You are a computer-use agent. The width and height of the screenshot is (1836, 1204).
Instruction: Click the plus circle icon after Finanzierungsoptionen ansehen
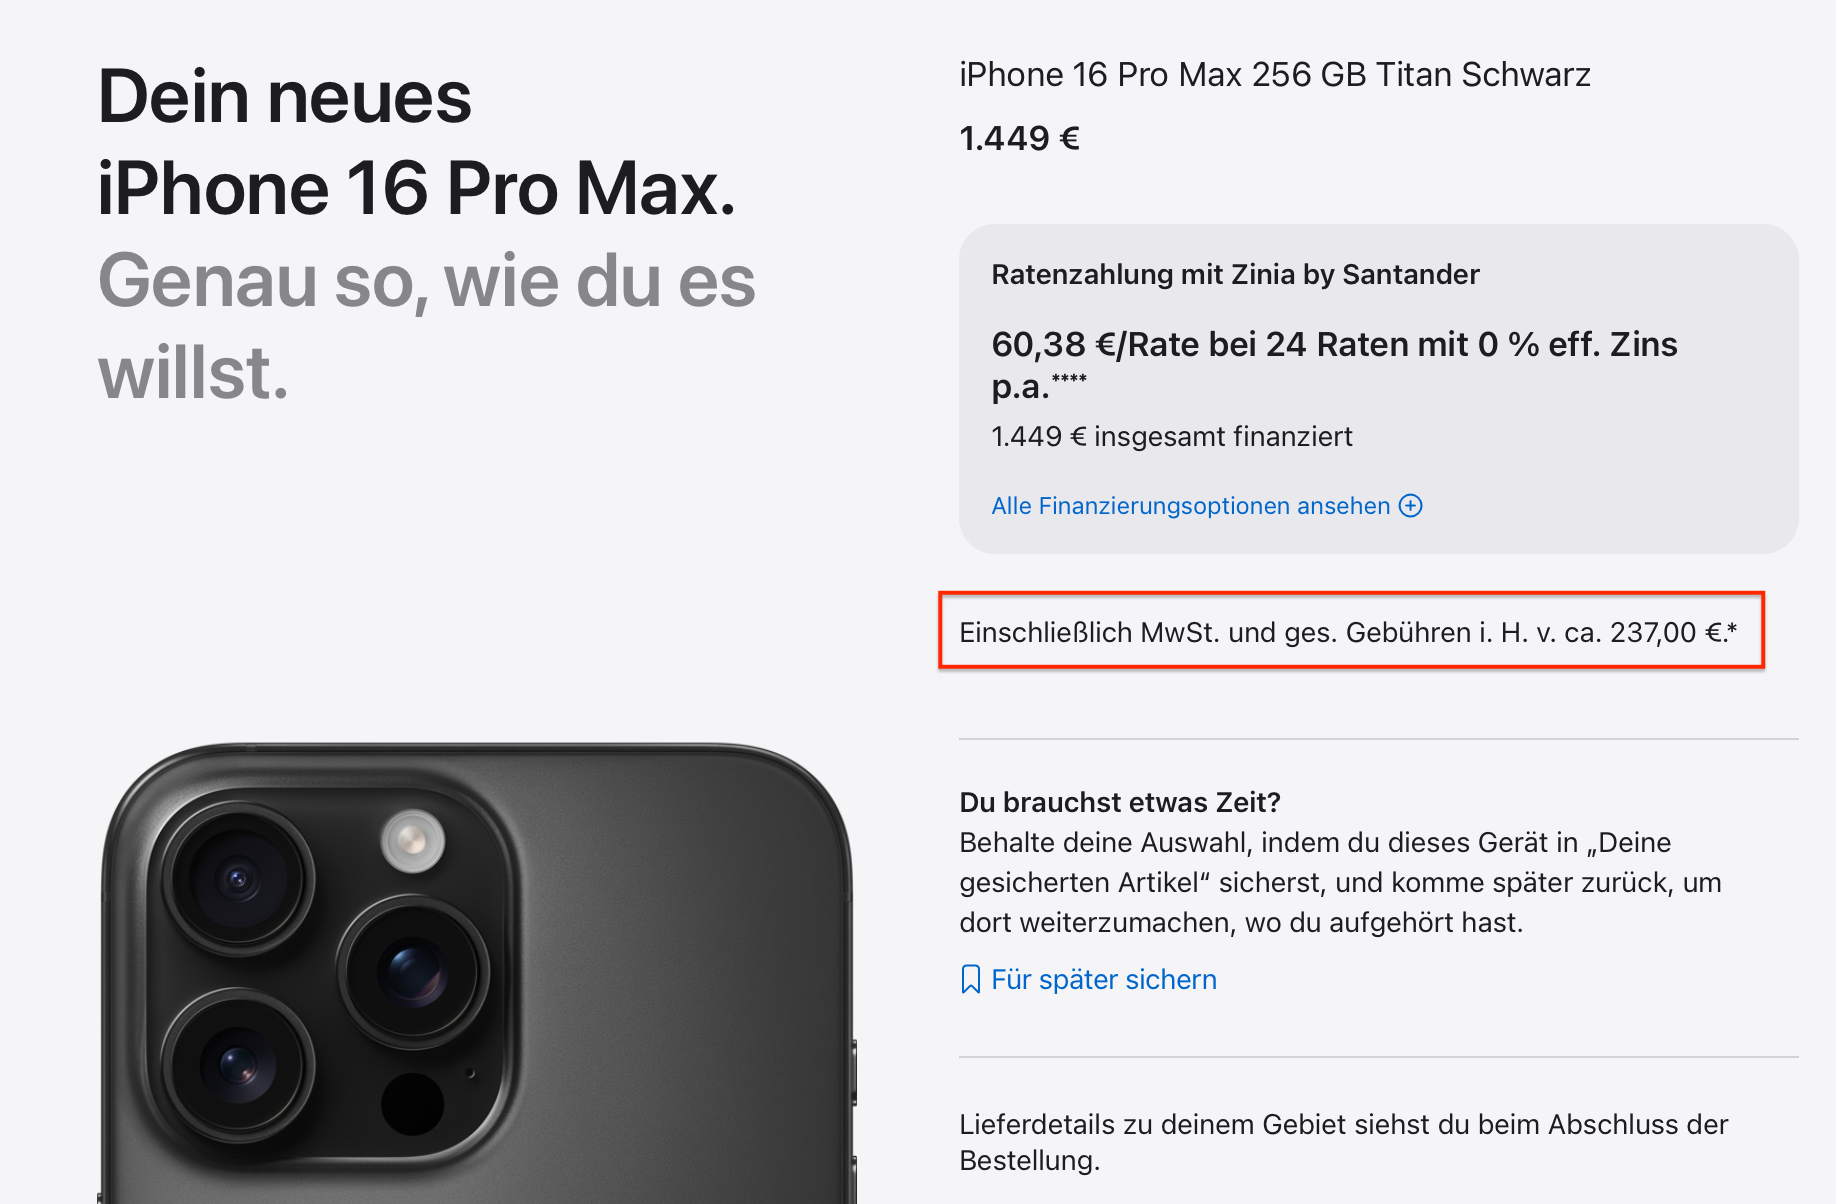pos(1410,506)
